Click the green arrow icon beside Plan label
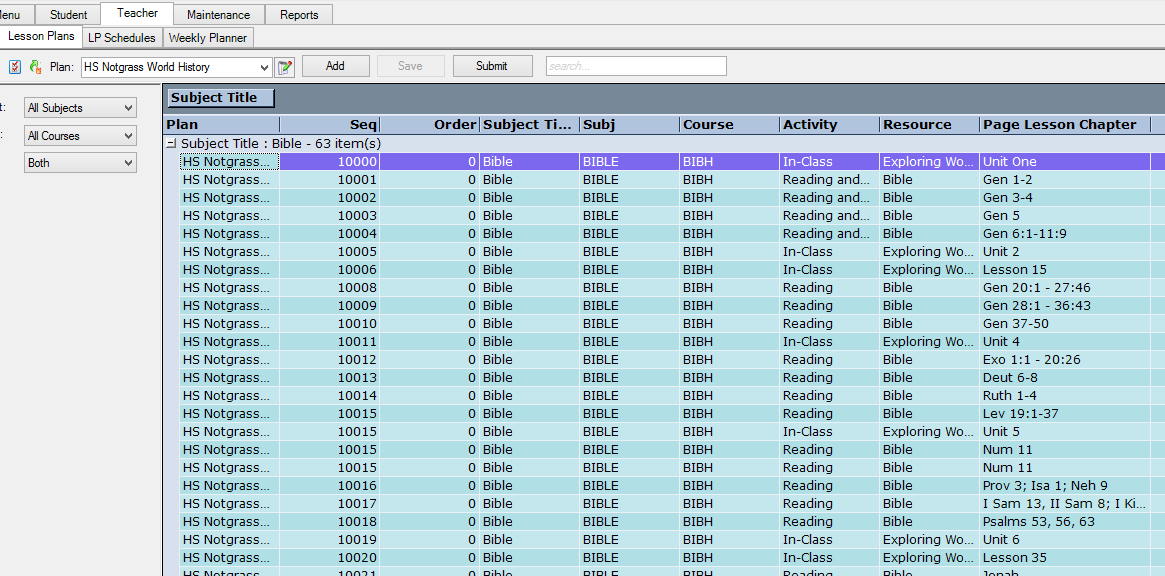 coord(35,67)
